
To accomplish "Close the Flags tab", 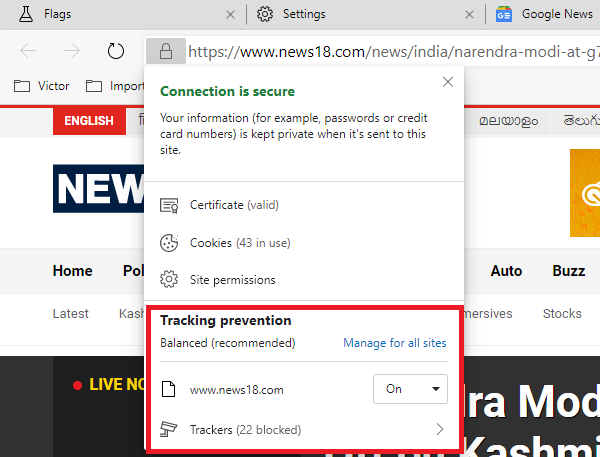I will pyautogui.click(x=230, y=15).
